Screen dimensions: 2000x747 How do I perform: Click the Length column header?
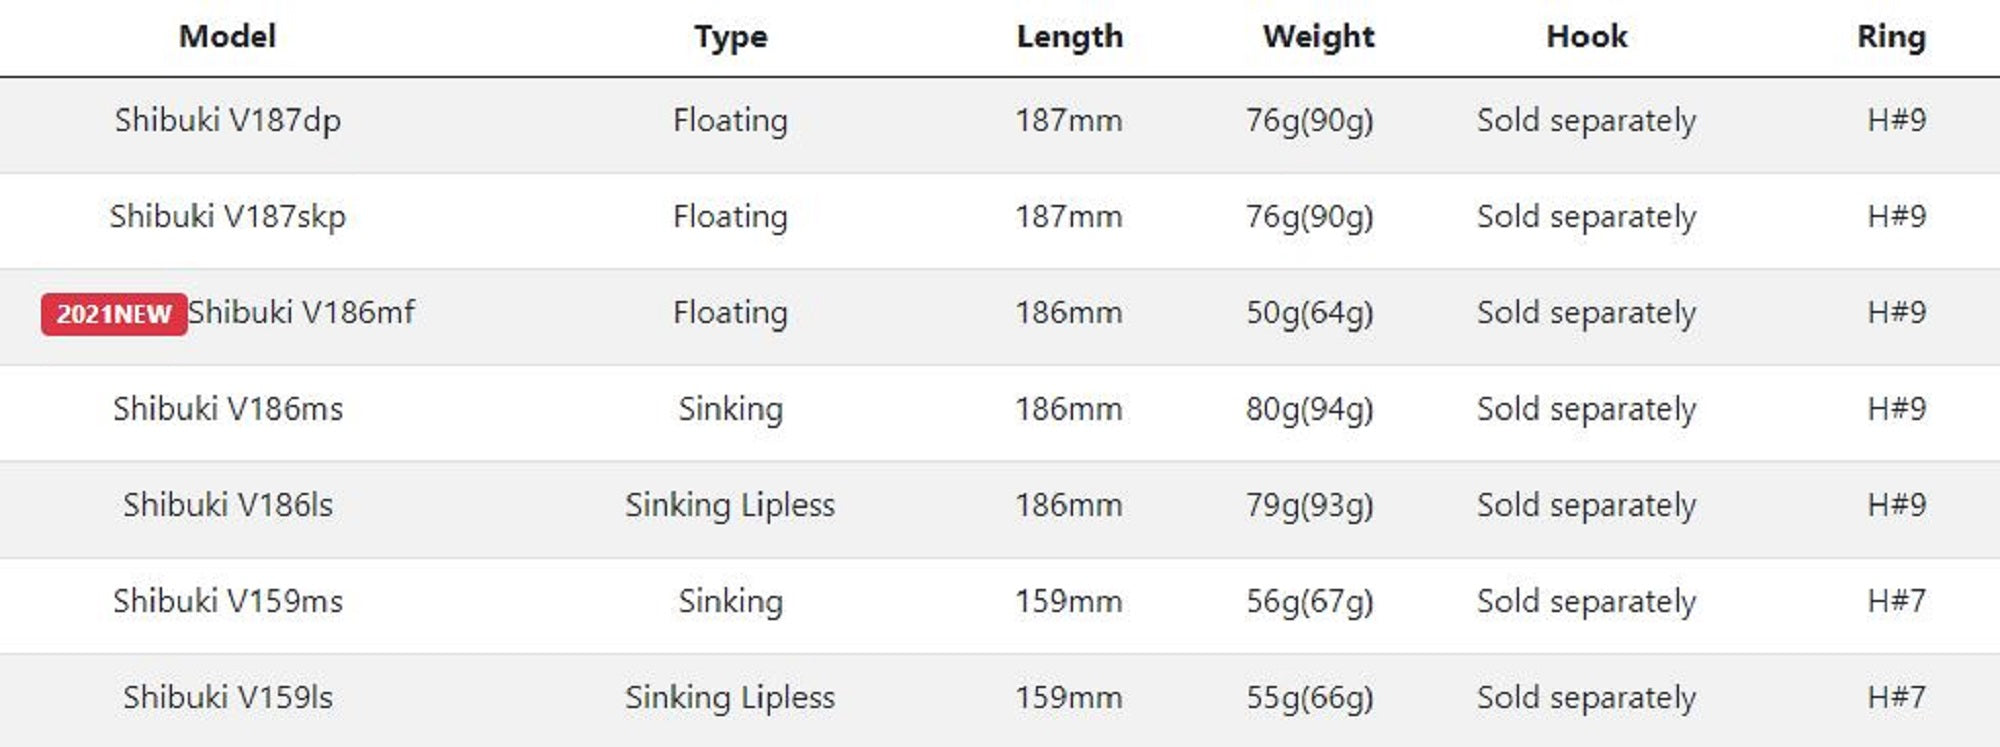point(1069,37)
